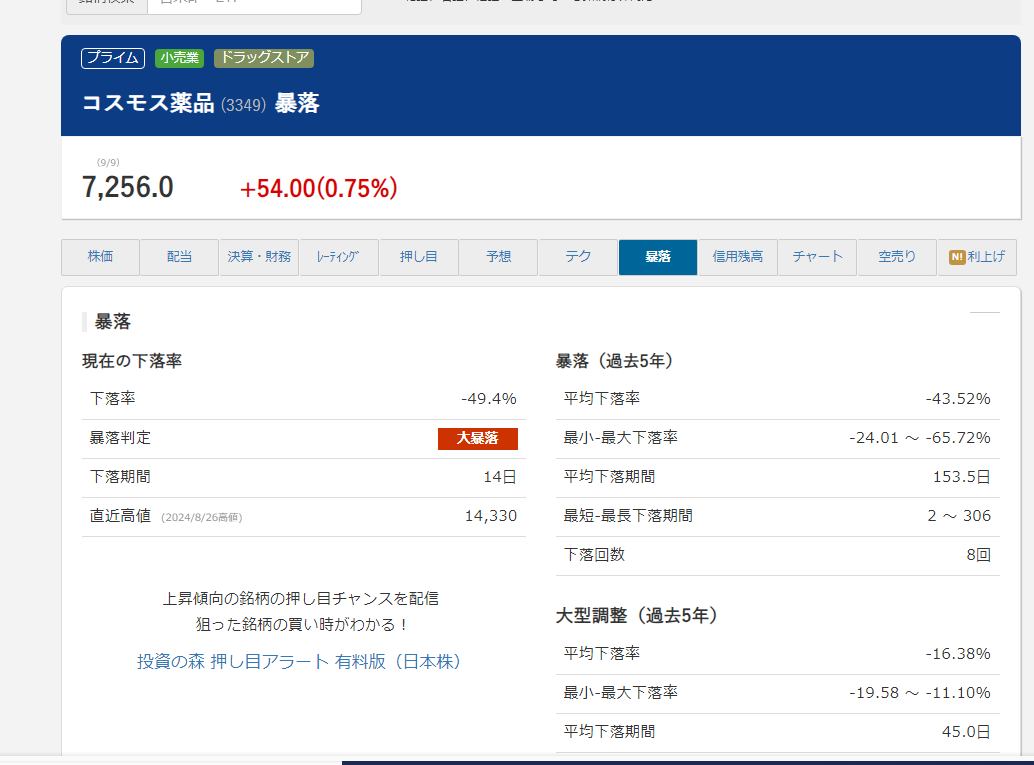This screenshot has width=1034, height=765.
Task: Click the stock search input field
Action: click(254, 4)
